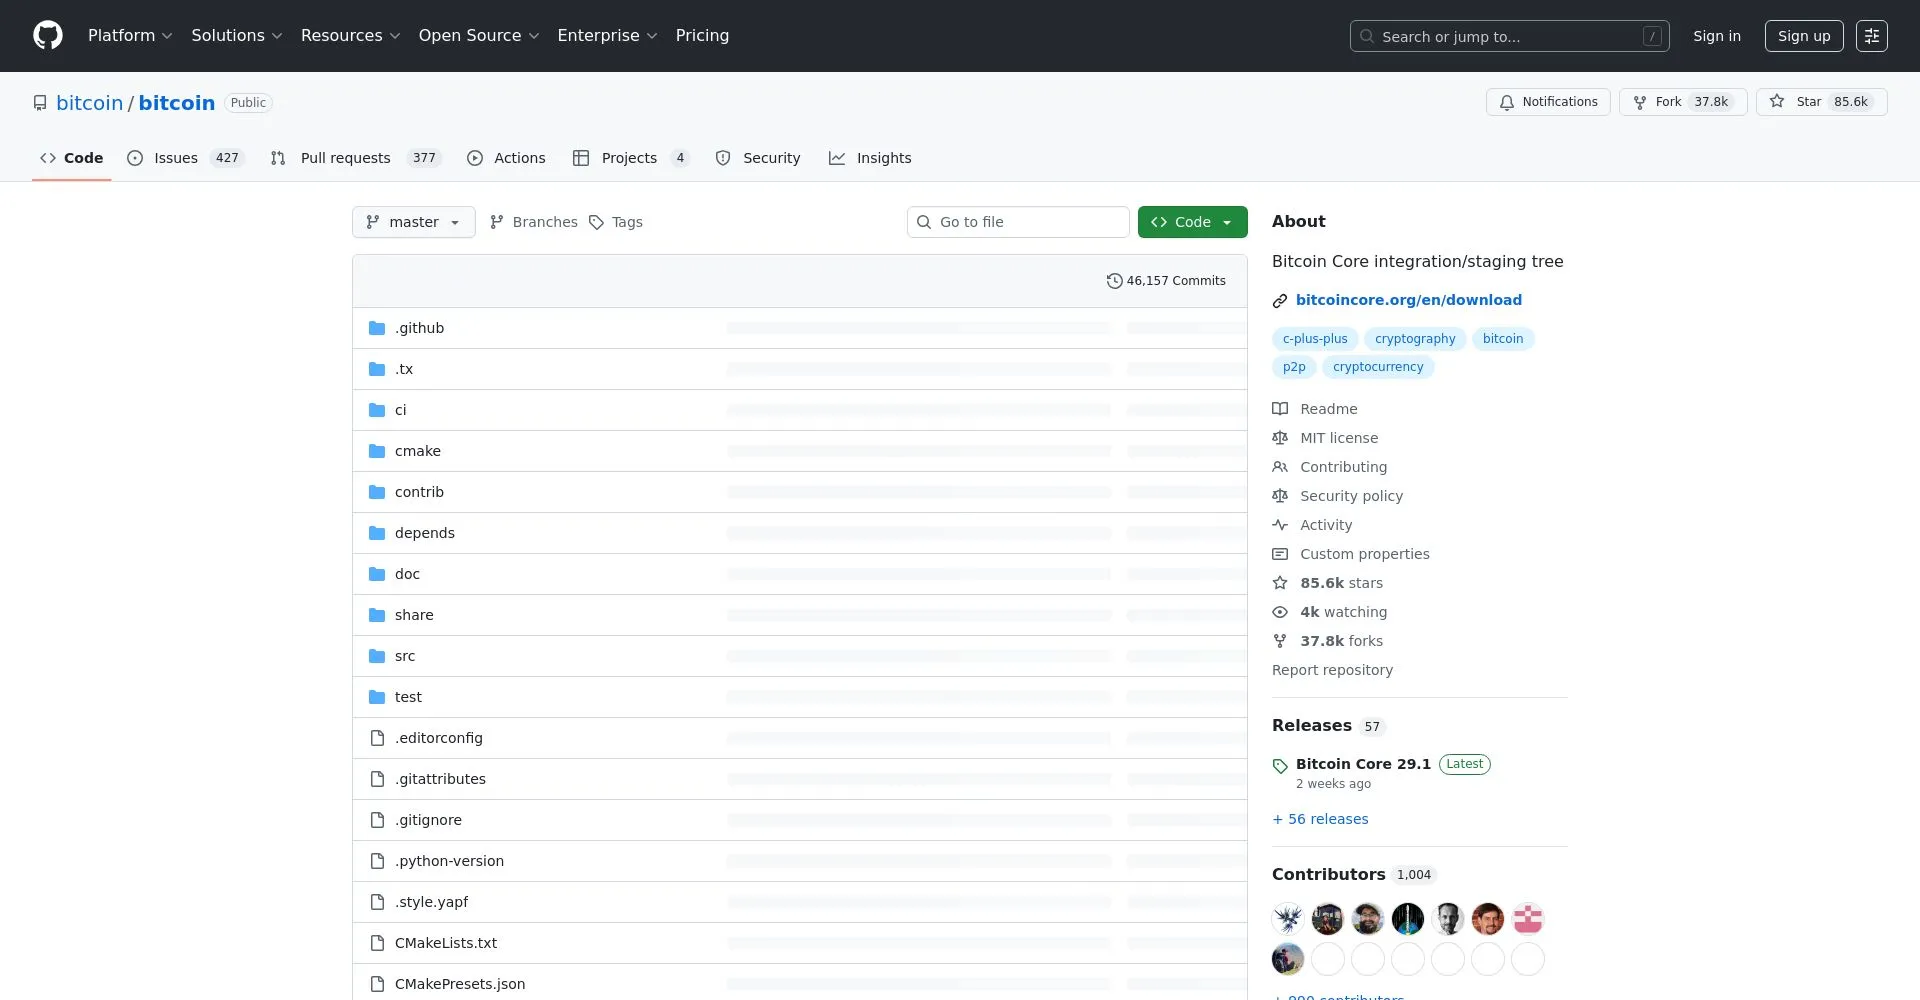Click the .editorconfig file icon
Screen dimensions: 1920x1000
tap(377, 738)
